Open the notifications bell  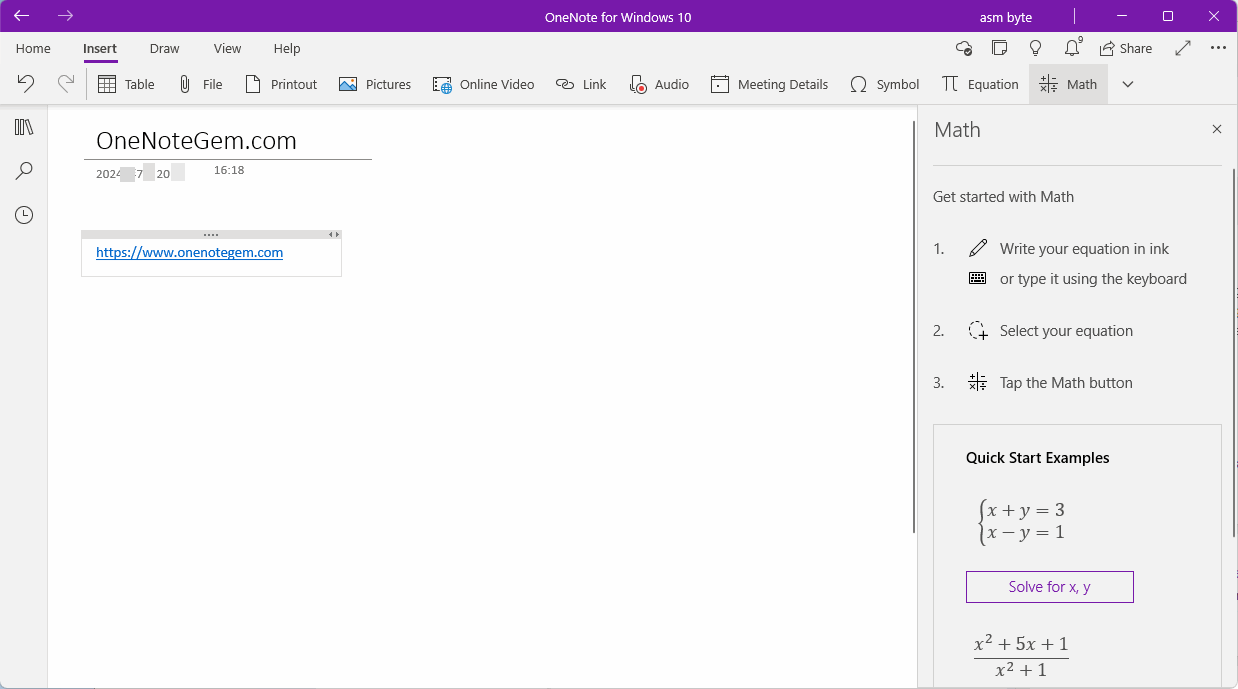click(x=1072, y=48)
